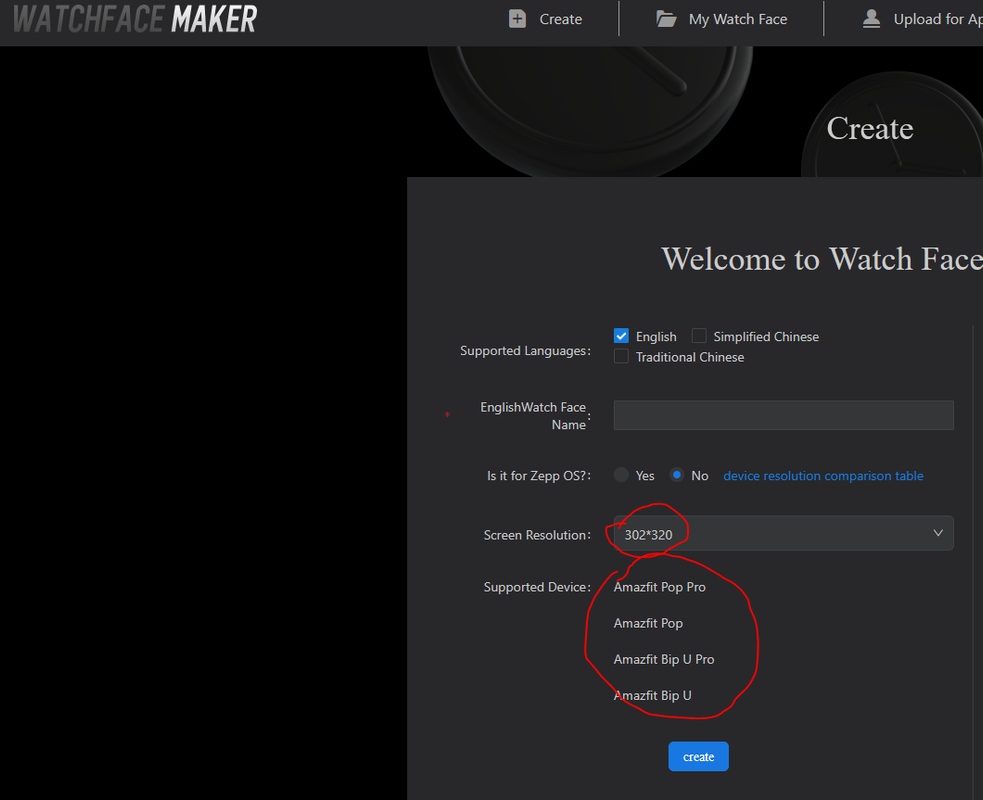The image size is (983, 800).
Task: Check the Simplified Chinese checkbox
Action: pyautogui.click(x=699, y=336)
